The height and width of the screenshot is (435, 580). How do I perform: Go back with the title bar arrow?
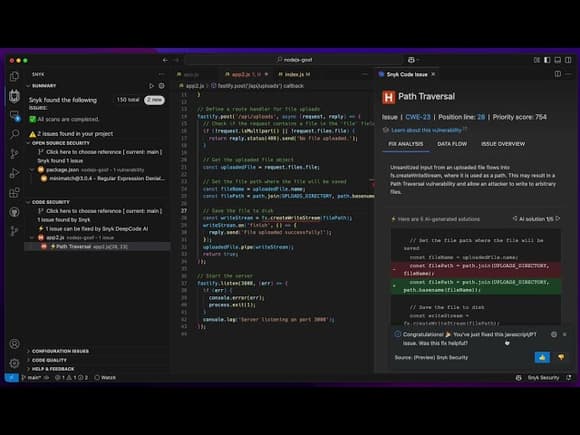pyautogui.click(x=165, y=60)
